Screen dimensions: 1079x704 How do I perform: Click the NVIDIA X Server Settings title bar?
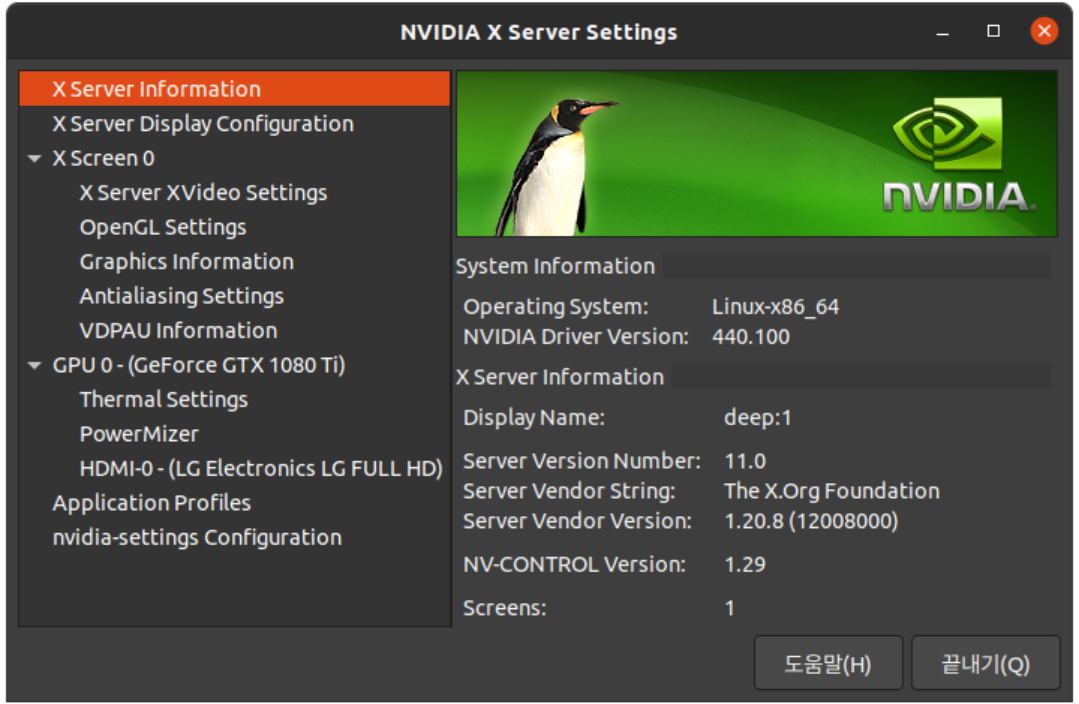(x=539, y=32)
